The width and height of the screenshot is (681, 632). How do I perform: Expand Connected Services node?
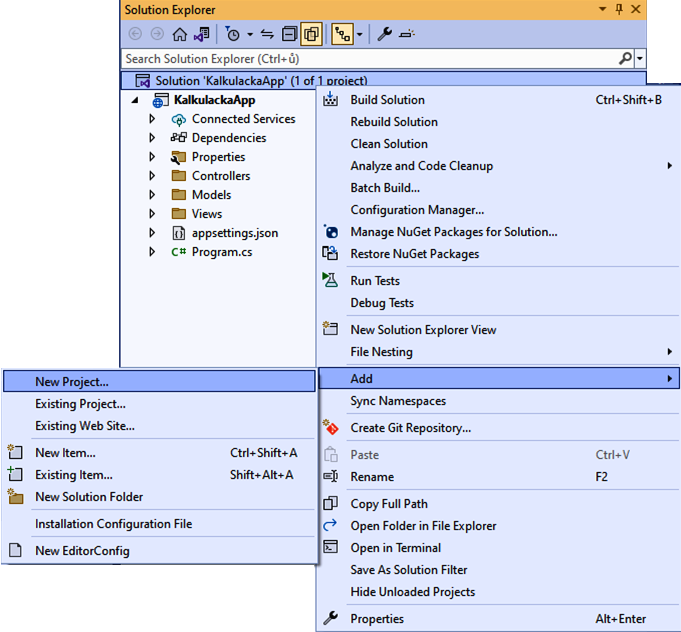pyautogui.click(x=152, y=119)
